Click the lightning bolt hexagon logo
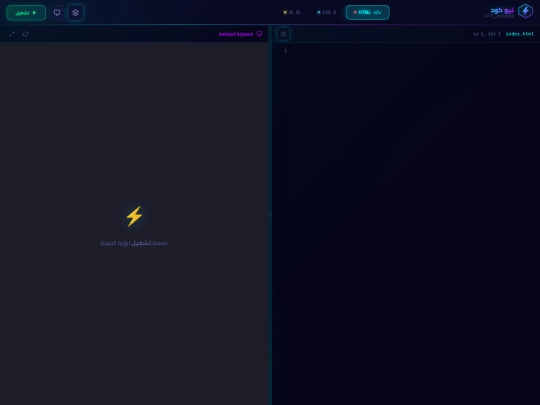 [x=525, y=11]
